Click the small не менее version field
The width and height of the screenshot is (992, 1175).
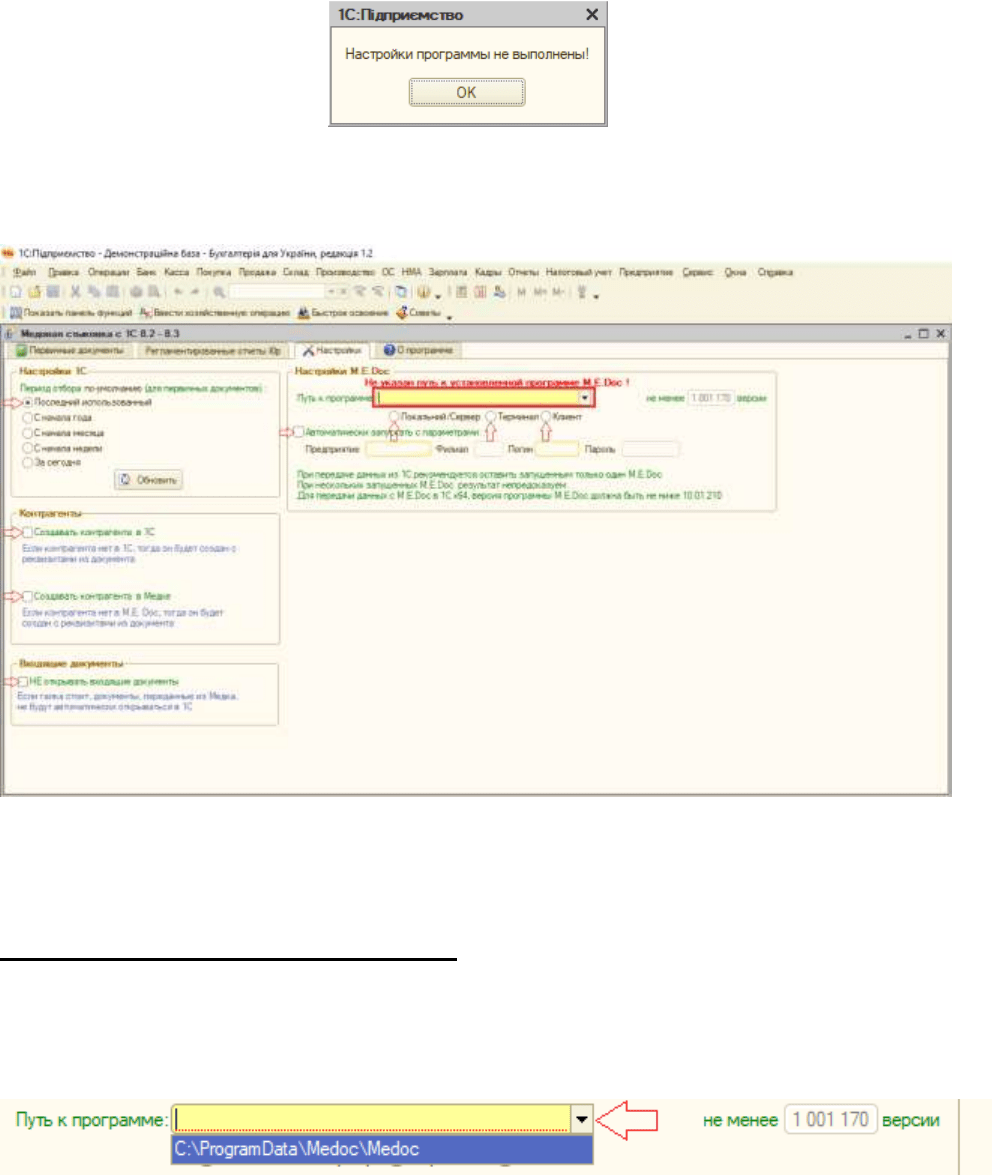click(710, 398)
